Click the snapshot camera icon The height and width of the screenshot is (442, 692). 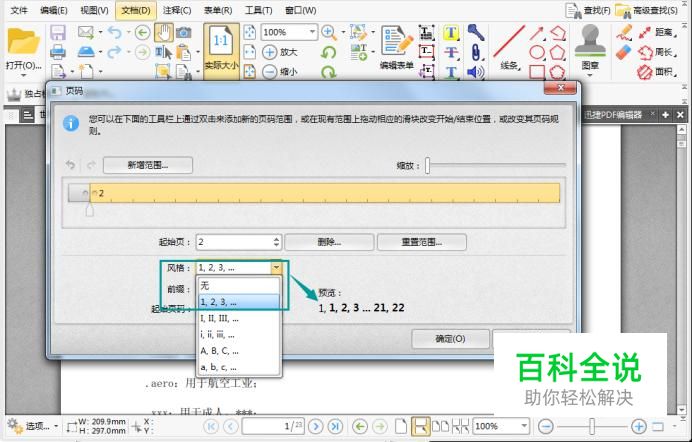click(184, 32)
